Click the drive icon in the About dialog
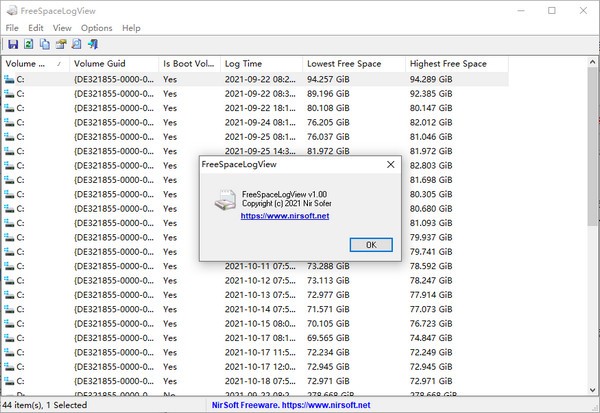600x413 pixels. pos(226,199)
